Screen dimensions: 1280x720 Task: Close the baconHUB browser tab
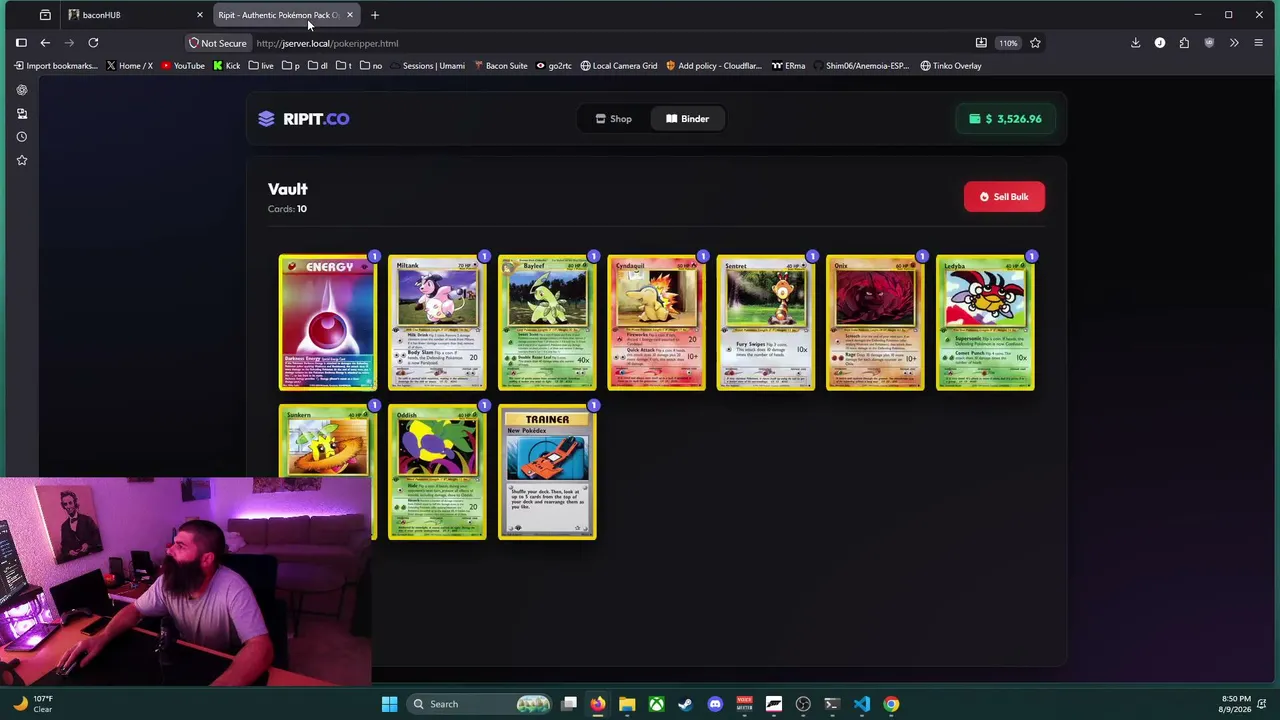pyautogui.click(x=200, y=15)
